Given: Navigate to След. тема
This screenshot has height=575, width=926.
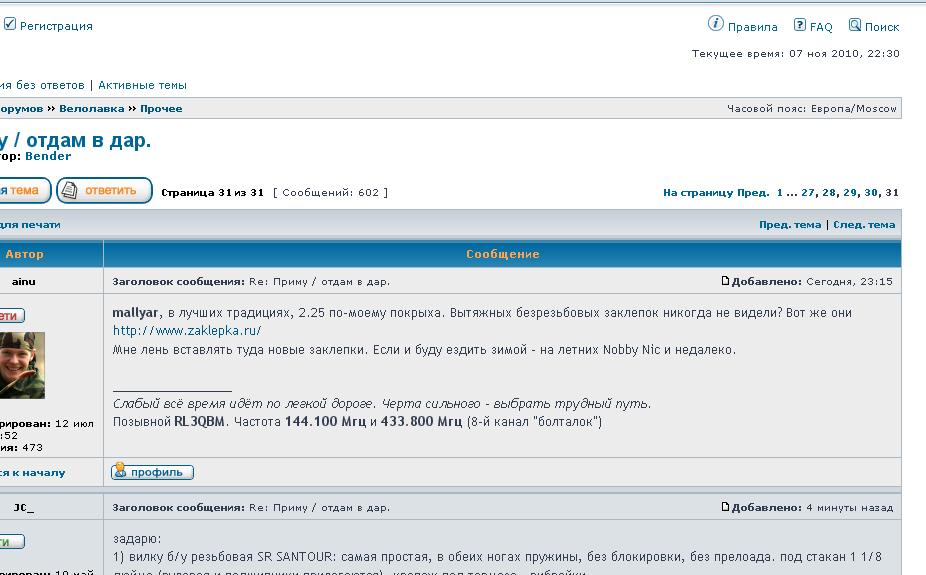Looking at the screenshot, I should [864, 225].
